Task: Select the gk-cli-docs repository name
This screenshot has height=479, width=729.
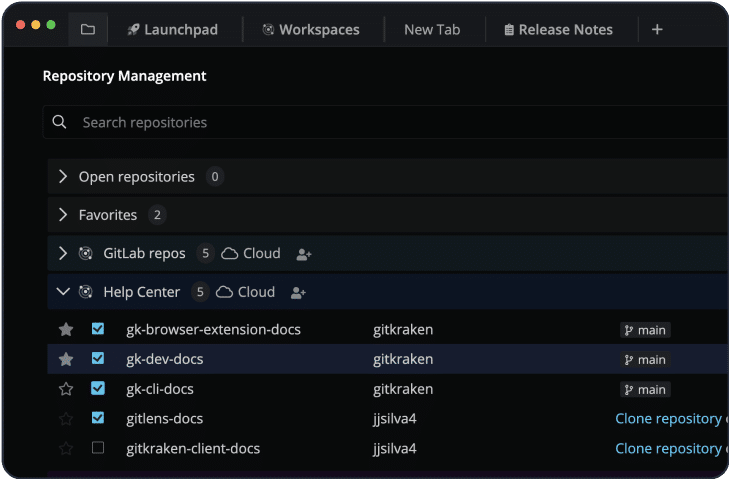Action: (x=160, y=389)
